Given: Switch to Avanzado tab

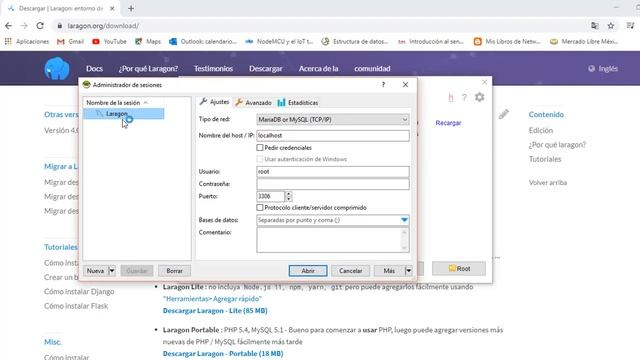Looking at the screenshot, I should (253, 102).
